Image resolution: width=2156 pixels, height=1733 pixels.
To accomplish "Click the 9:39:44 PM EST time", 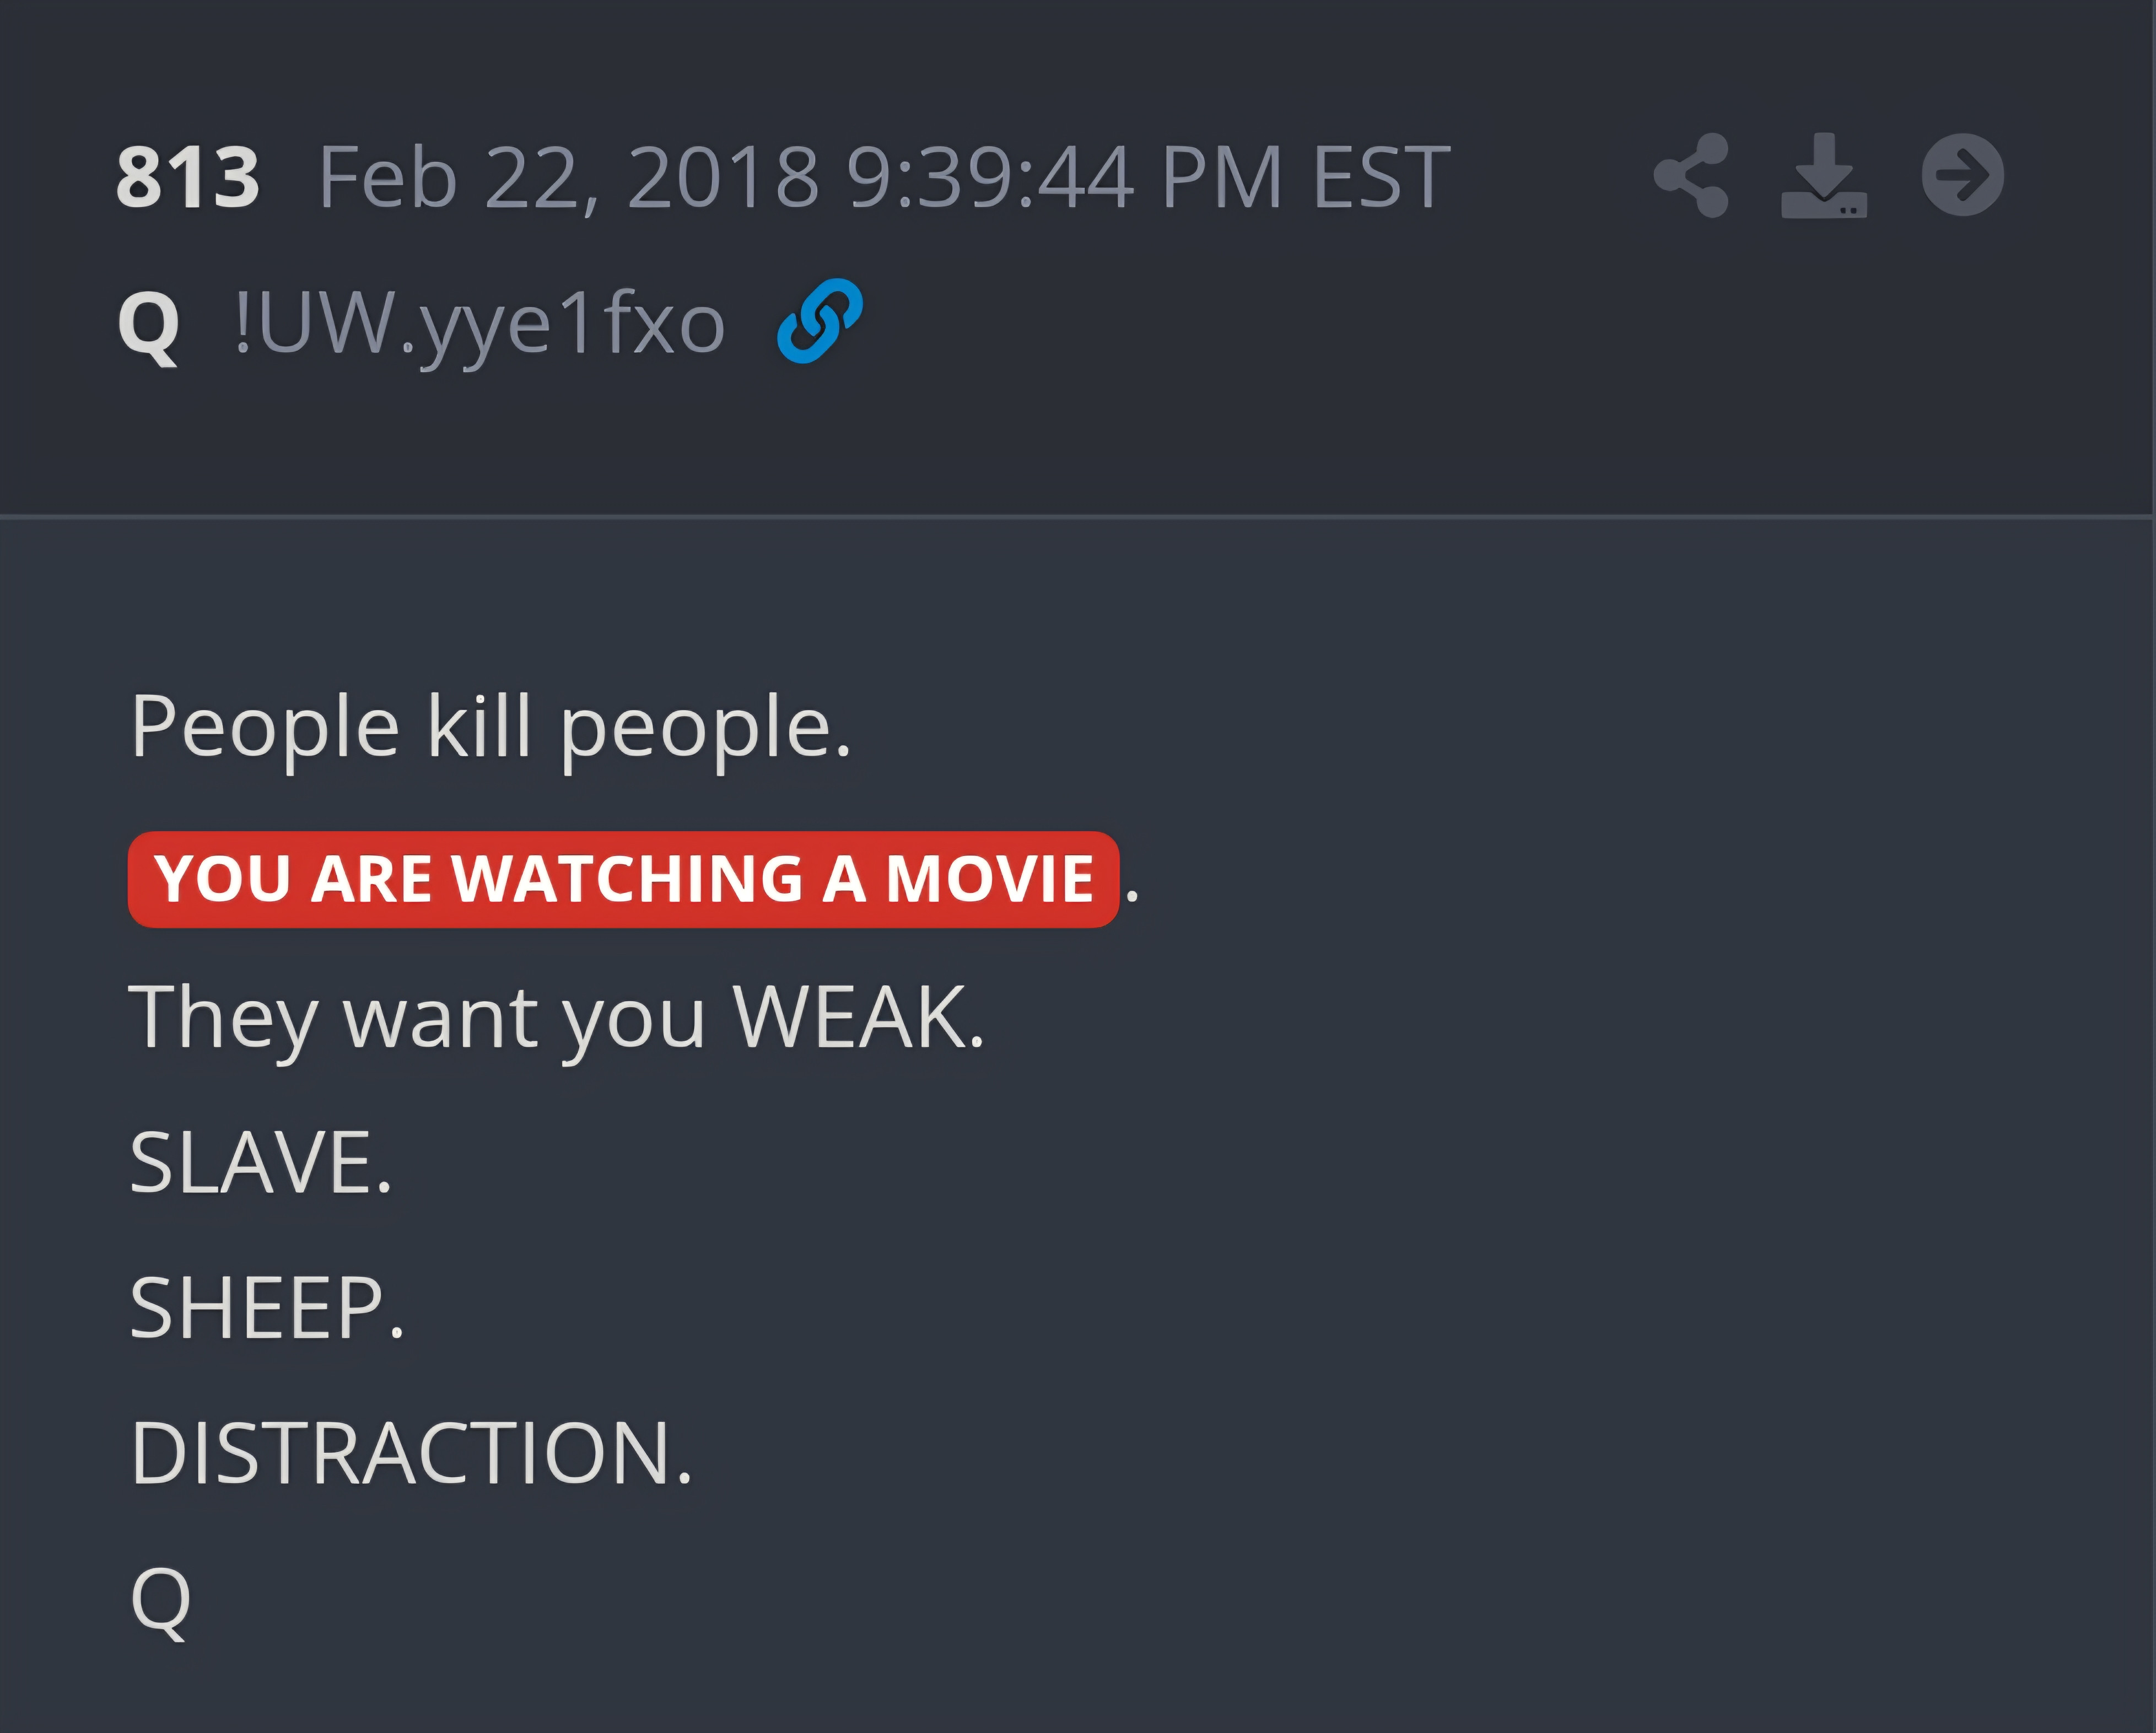I will point(1148,177).
